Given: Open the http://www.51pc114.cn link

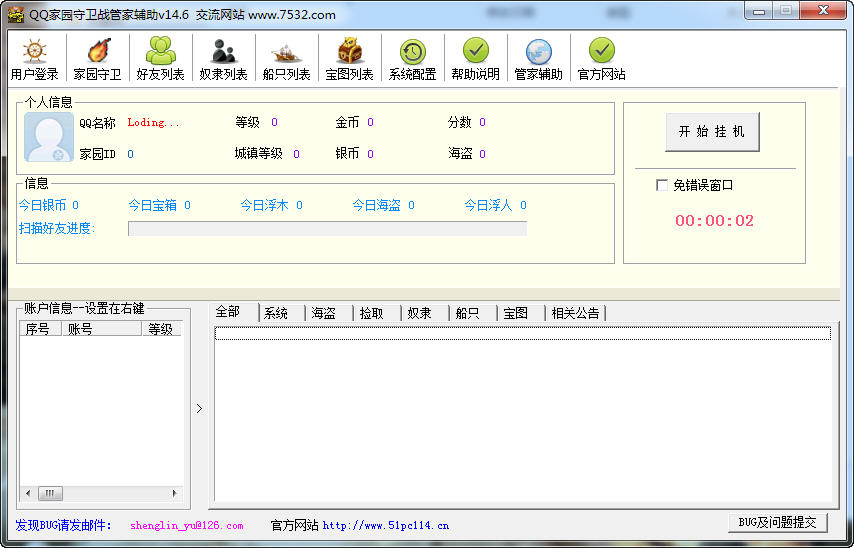Looking at the screenshot, I should [x=386, y=526].
